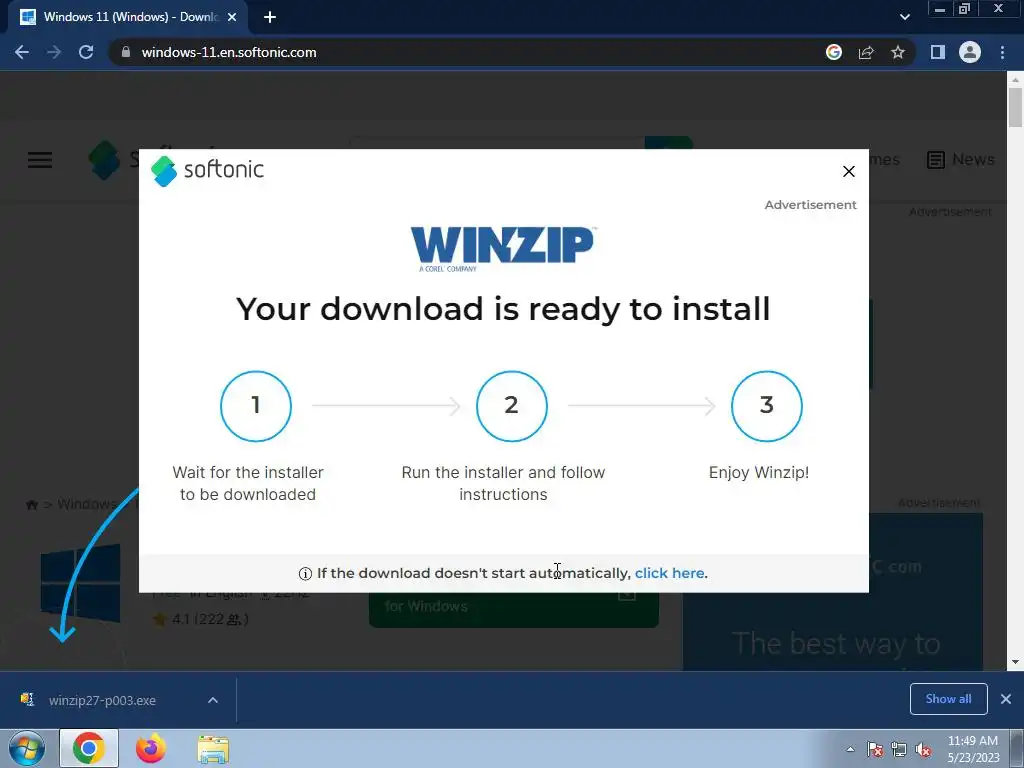The image size is (1024, 768).
Task: Open Action Center flag icon
Action: pos(875,749)
